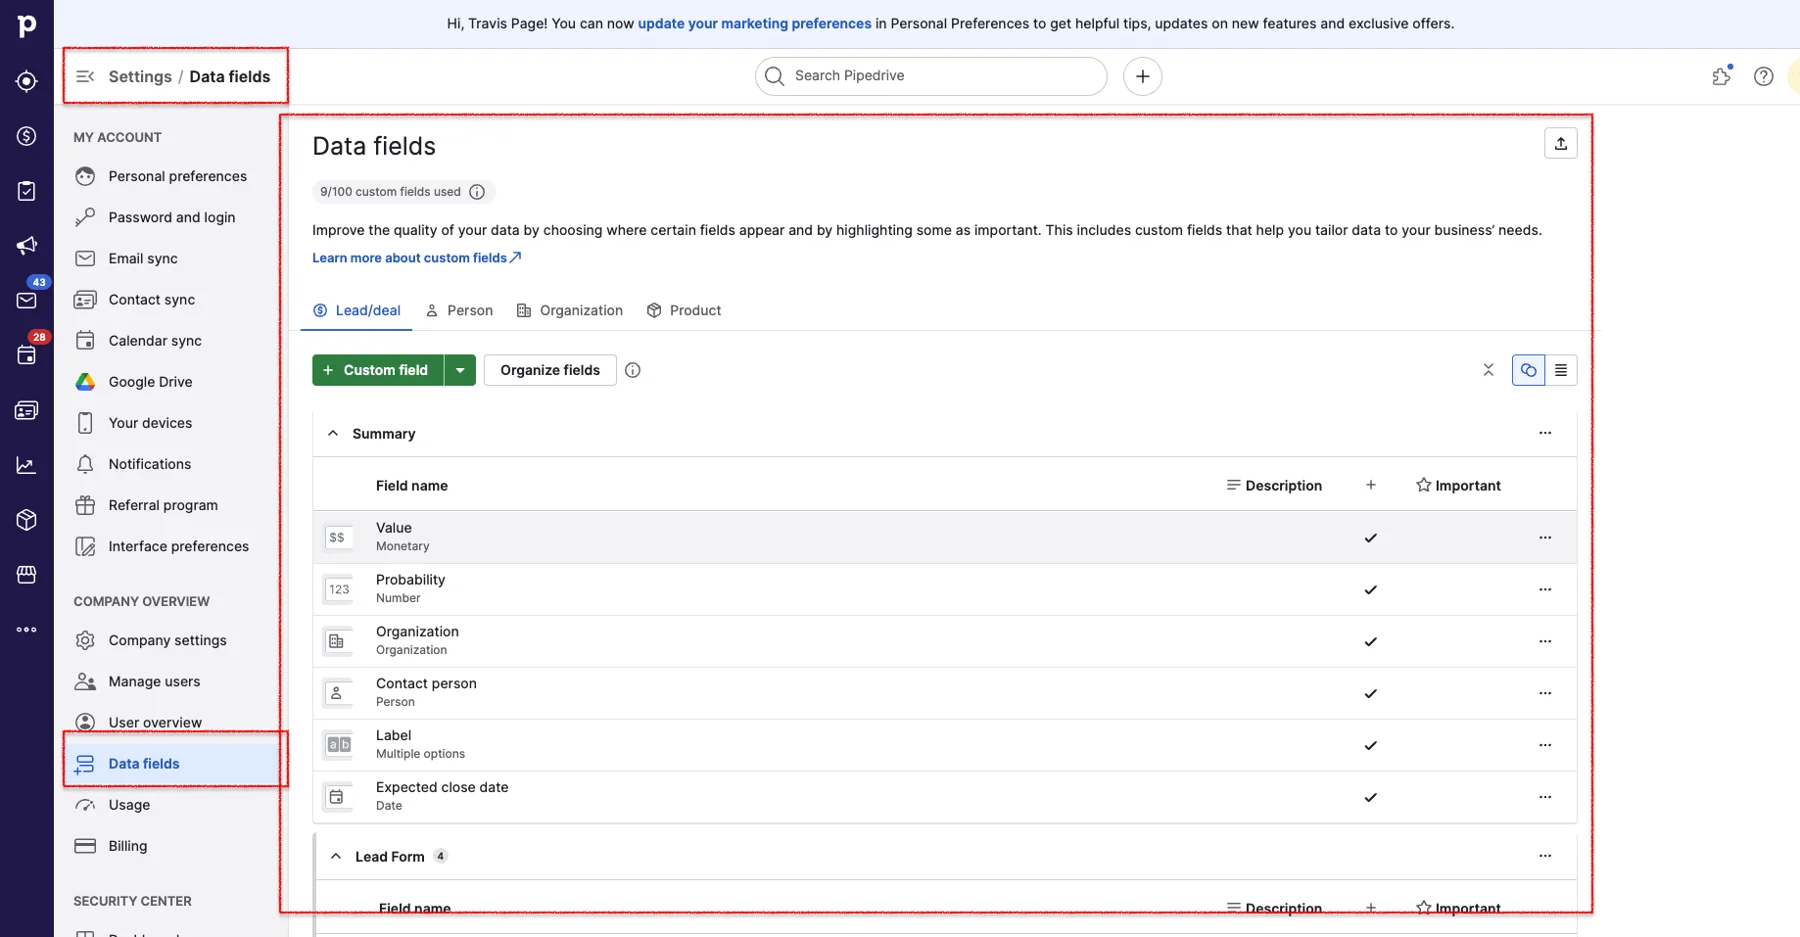Open Deals dollar icon in left rail
Image resolution: width=1800 pixels, height=937 pixels.
click(x=27, y=136)
